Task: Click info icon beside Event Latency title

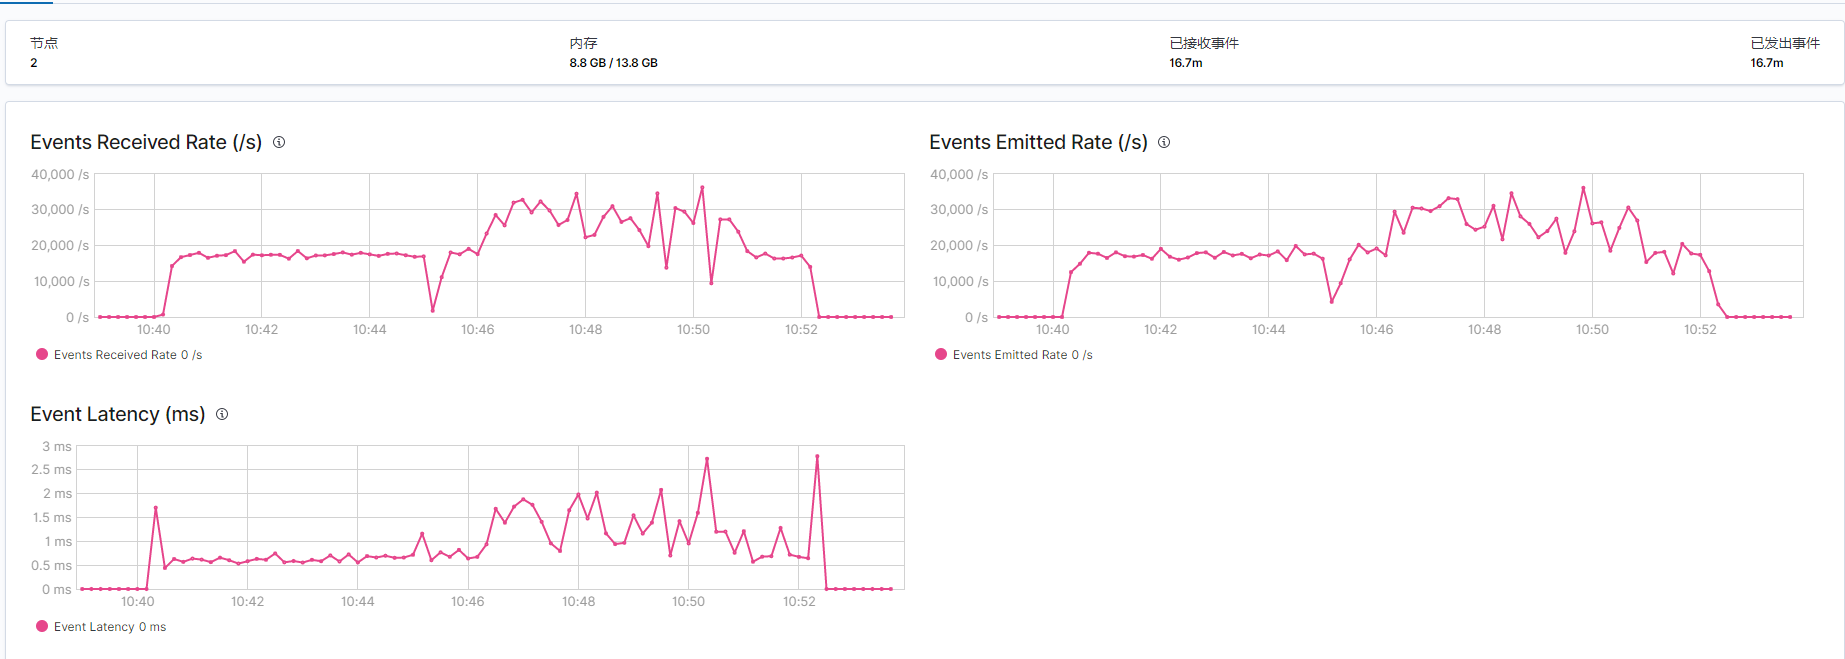Action: 222,414
